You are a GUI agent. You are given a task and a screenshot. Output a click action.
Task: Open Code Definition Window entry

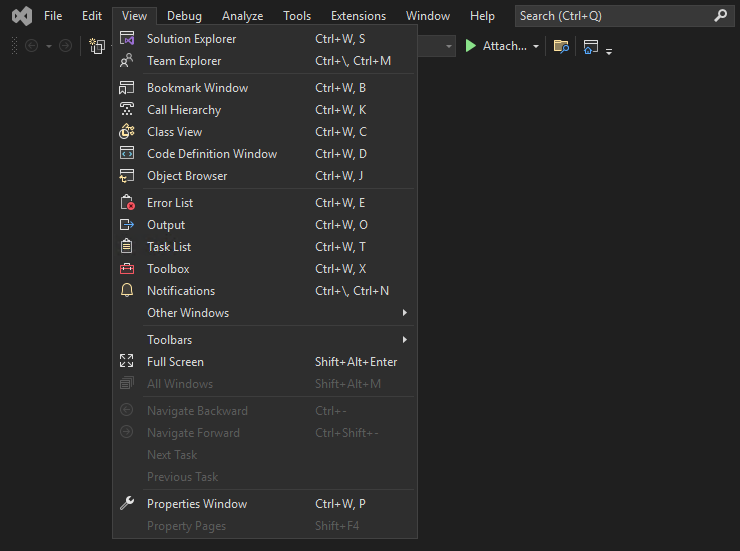(265, 154)
